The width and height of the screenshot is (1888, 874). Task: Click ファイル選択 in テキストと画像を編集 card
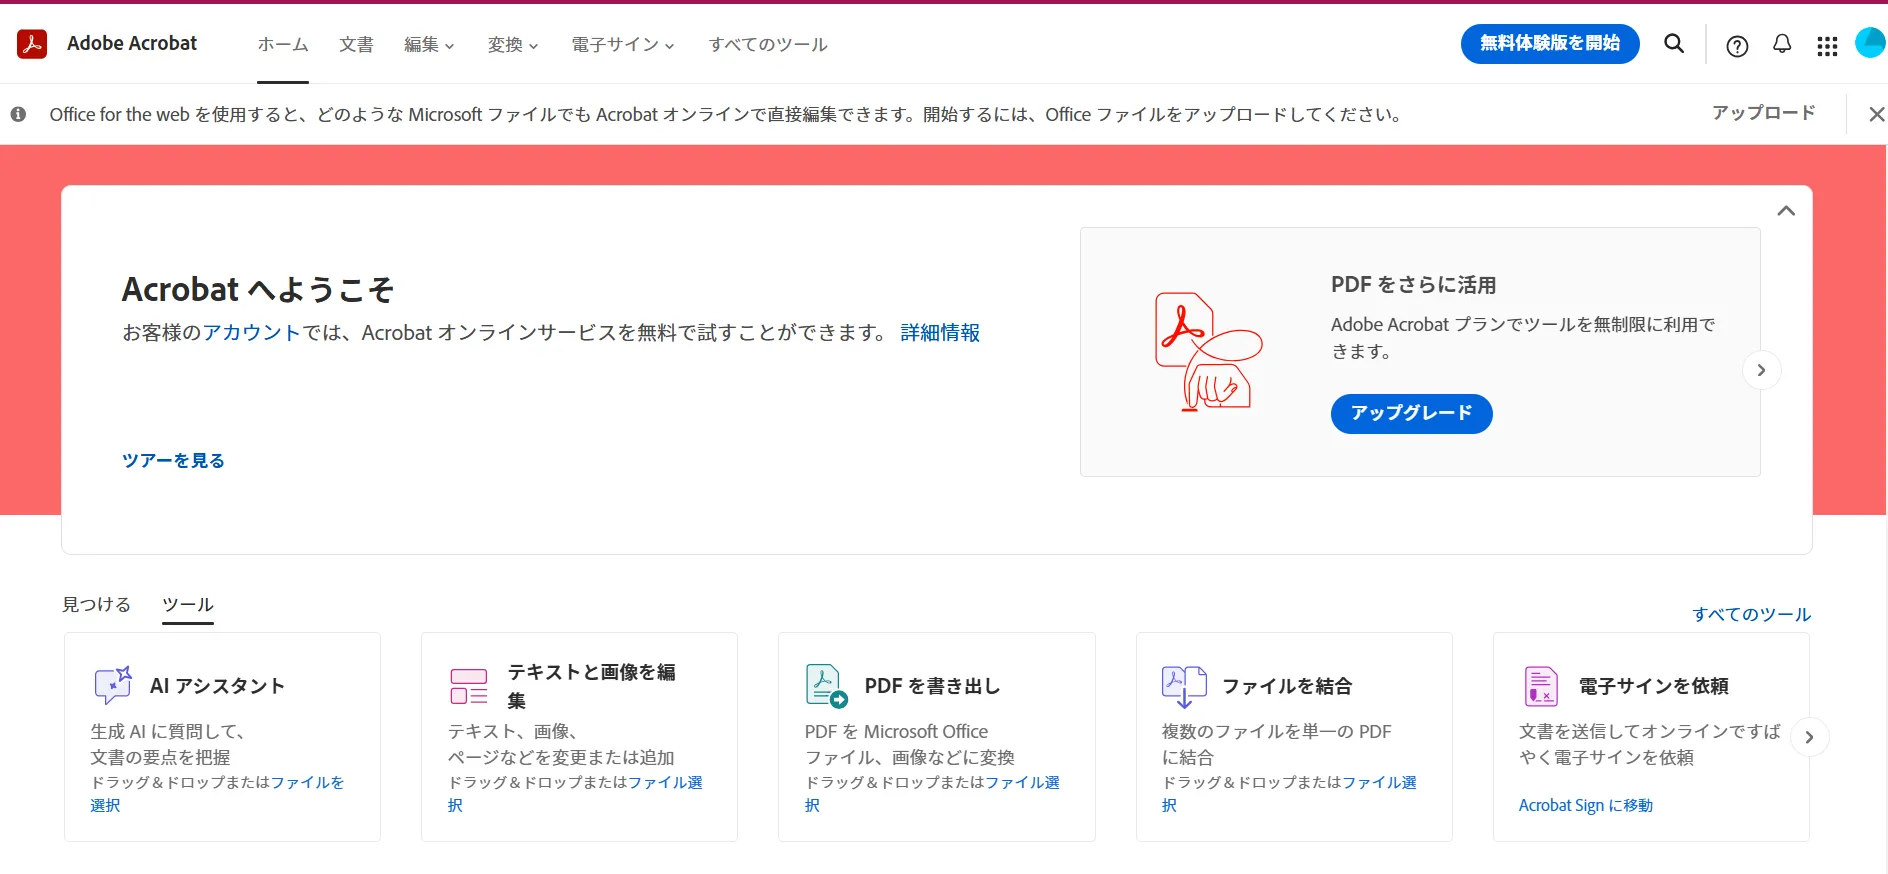click(x=575, y=793)
